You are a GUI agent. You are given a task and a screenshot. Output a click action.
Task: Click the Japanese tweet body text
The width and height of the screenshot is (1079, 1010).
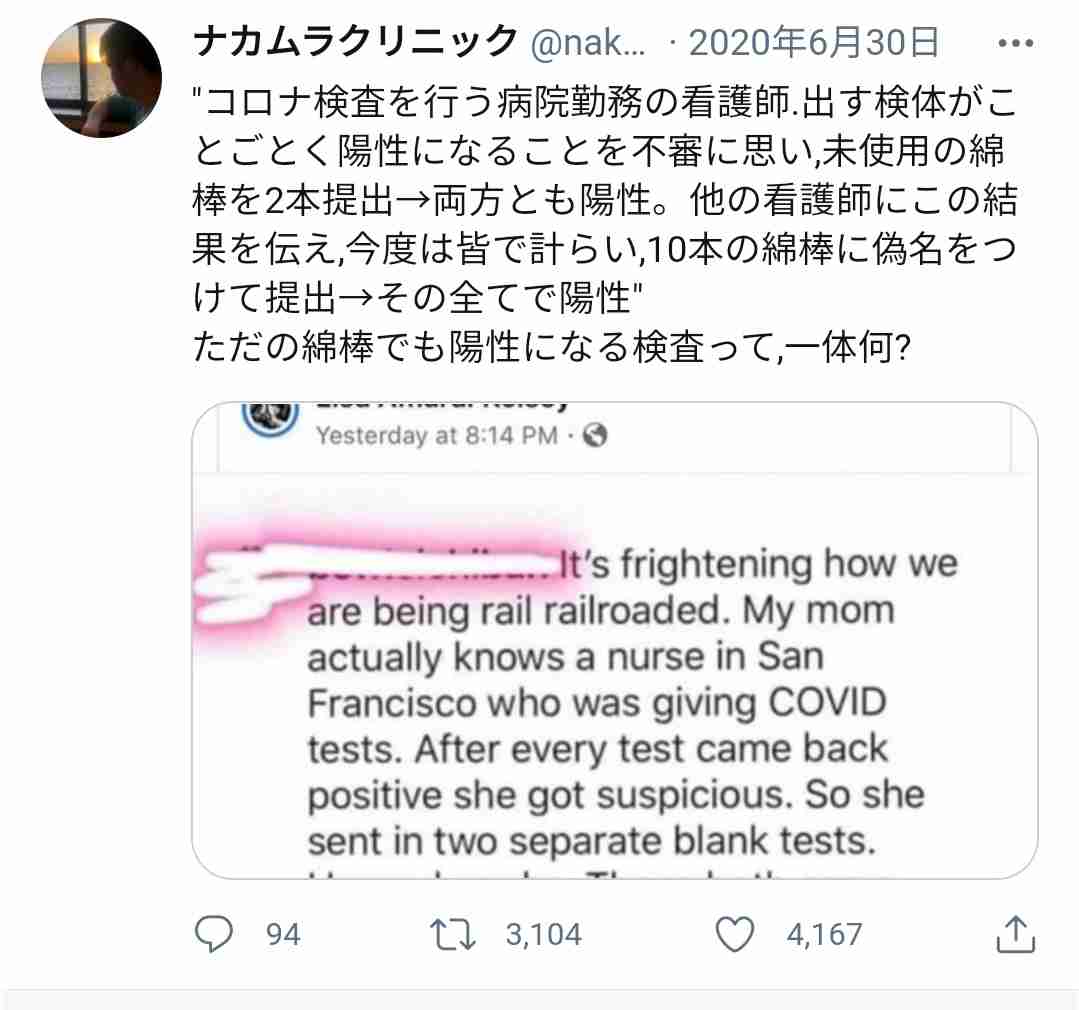(606, 200)
